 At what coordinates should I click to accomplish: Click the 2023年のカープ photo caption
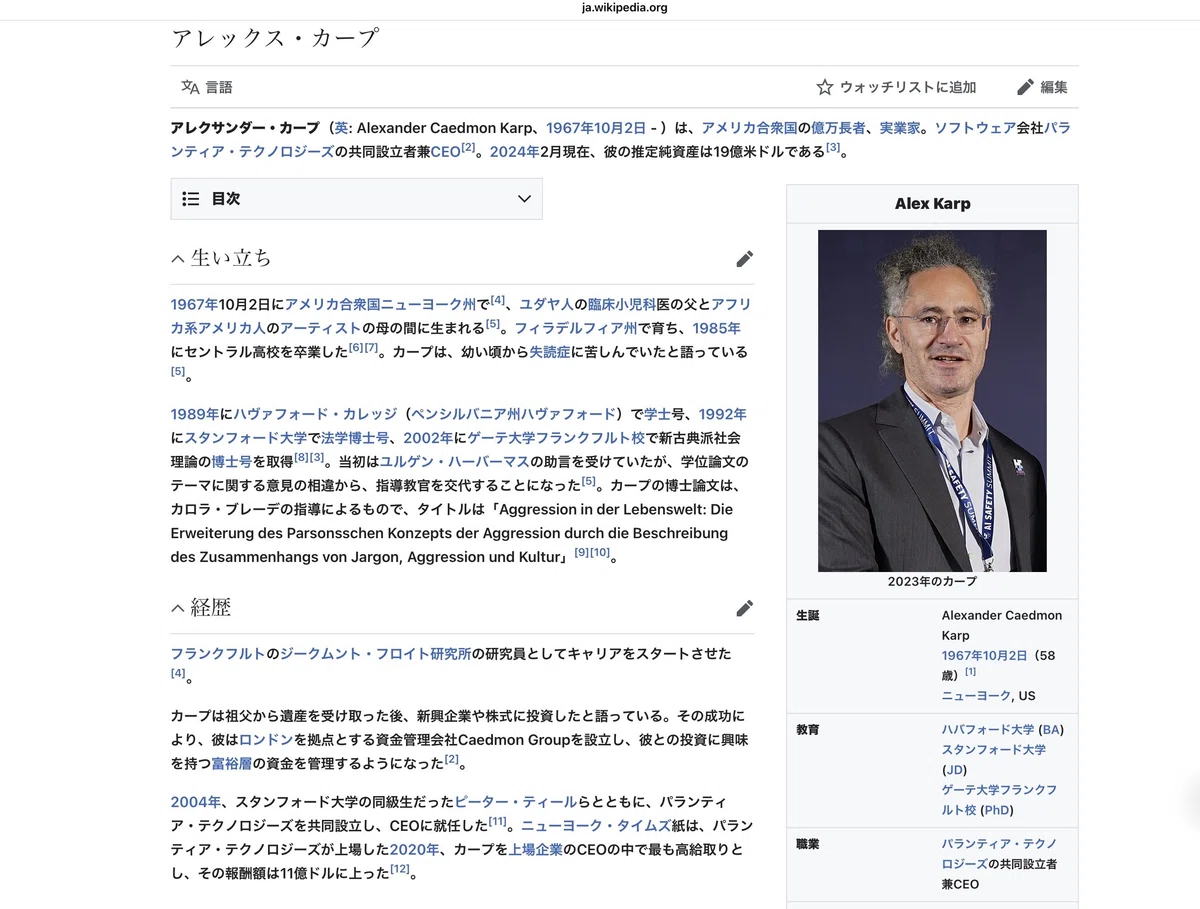tap(932, 581)
